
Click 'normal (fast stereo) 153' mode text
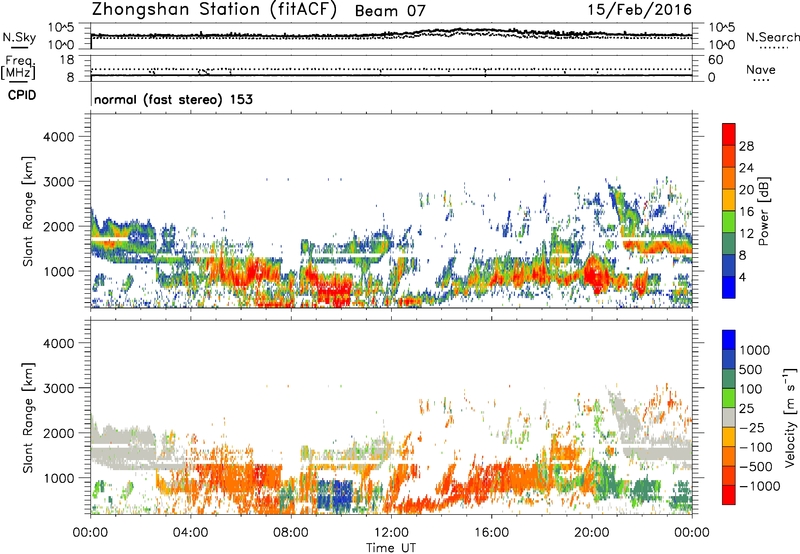[x=173, y=99]
